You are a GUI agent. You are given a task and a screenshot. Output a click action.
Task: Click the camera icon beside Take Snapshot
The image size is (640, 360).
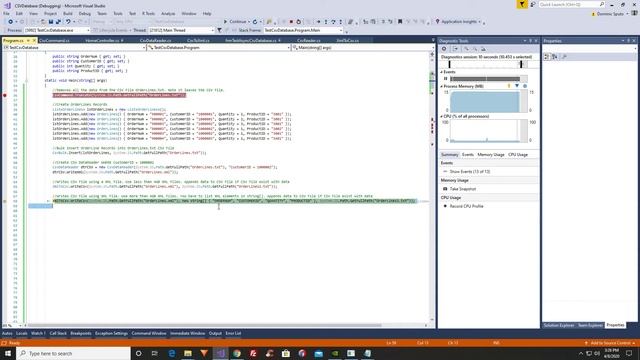[x=445, y=189]
